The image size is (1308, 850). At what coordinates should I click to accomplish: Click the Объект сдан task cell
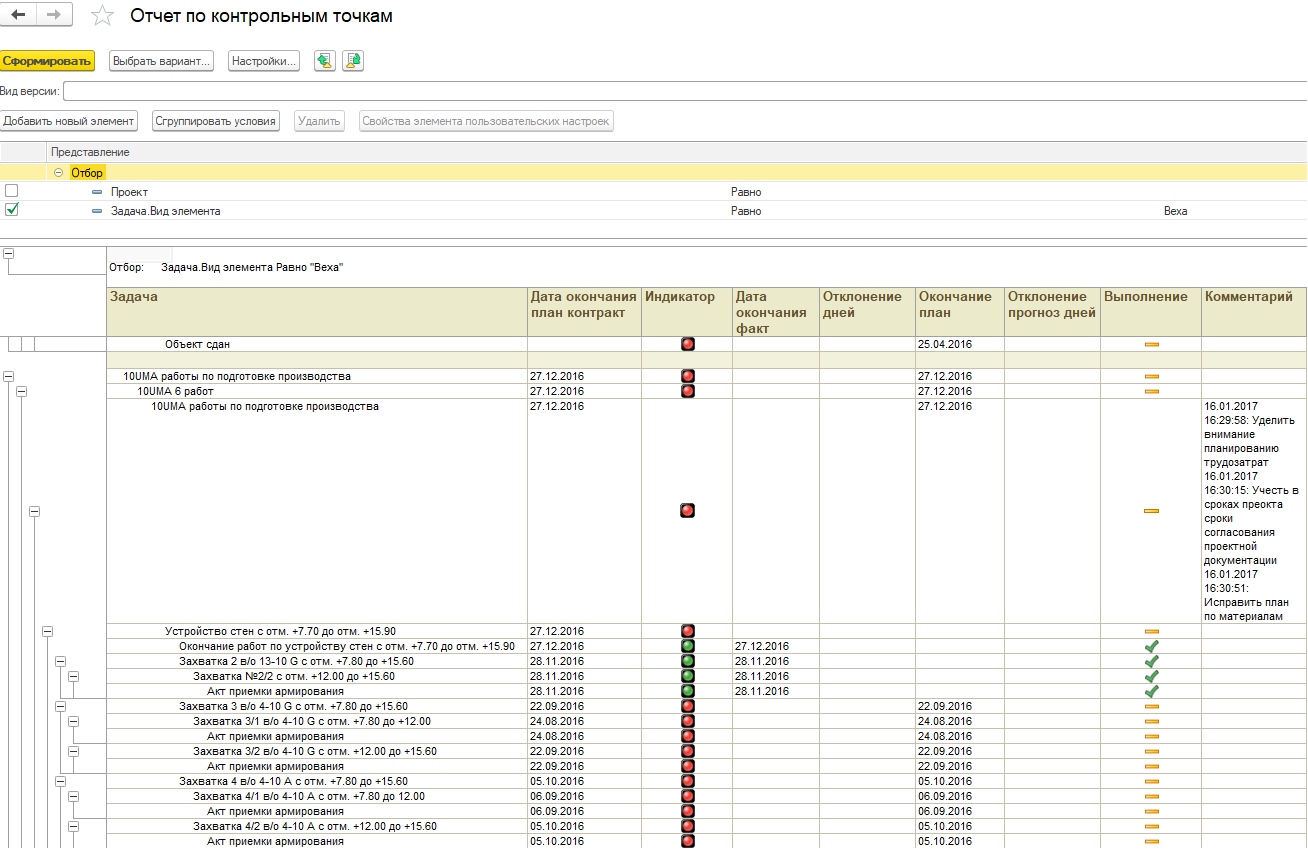pyautogui.click(x=317, y=344)
